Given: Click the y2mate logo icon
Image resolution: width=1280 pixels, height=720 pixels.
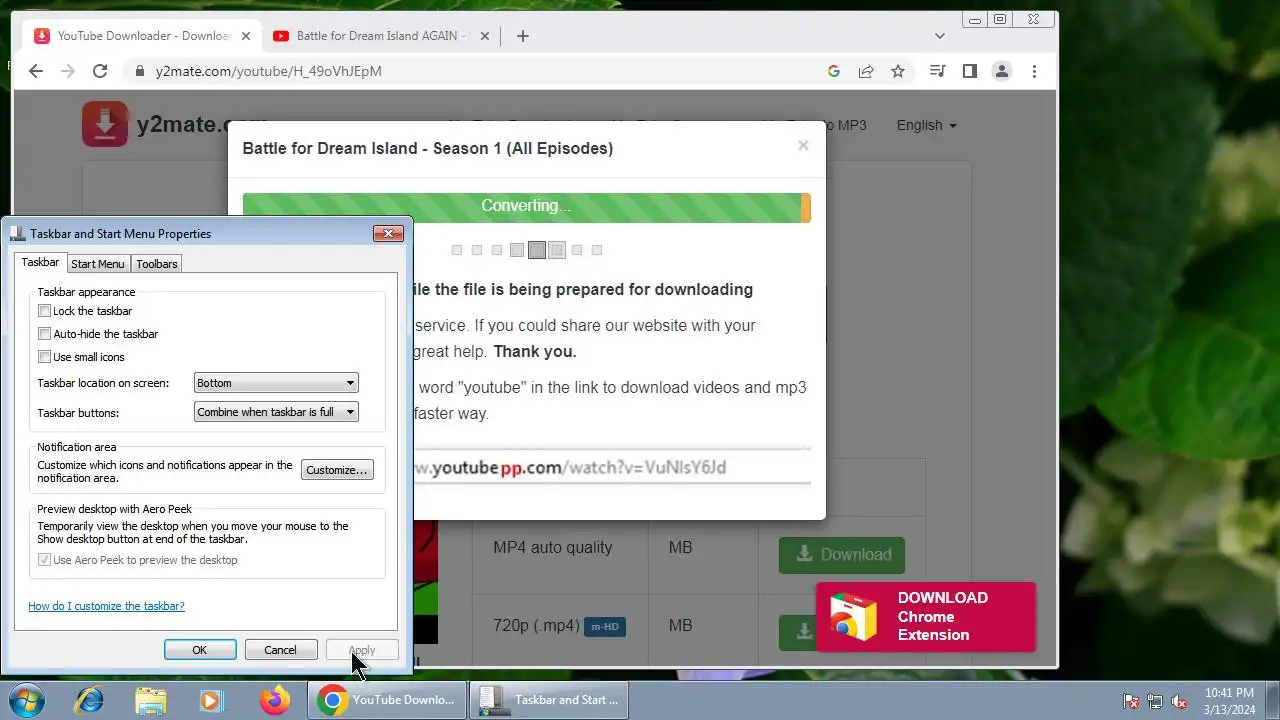Looking at the screenshot, I should pyautogui.click(x=105, y=124).
